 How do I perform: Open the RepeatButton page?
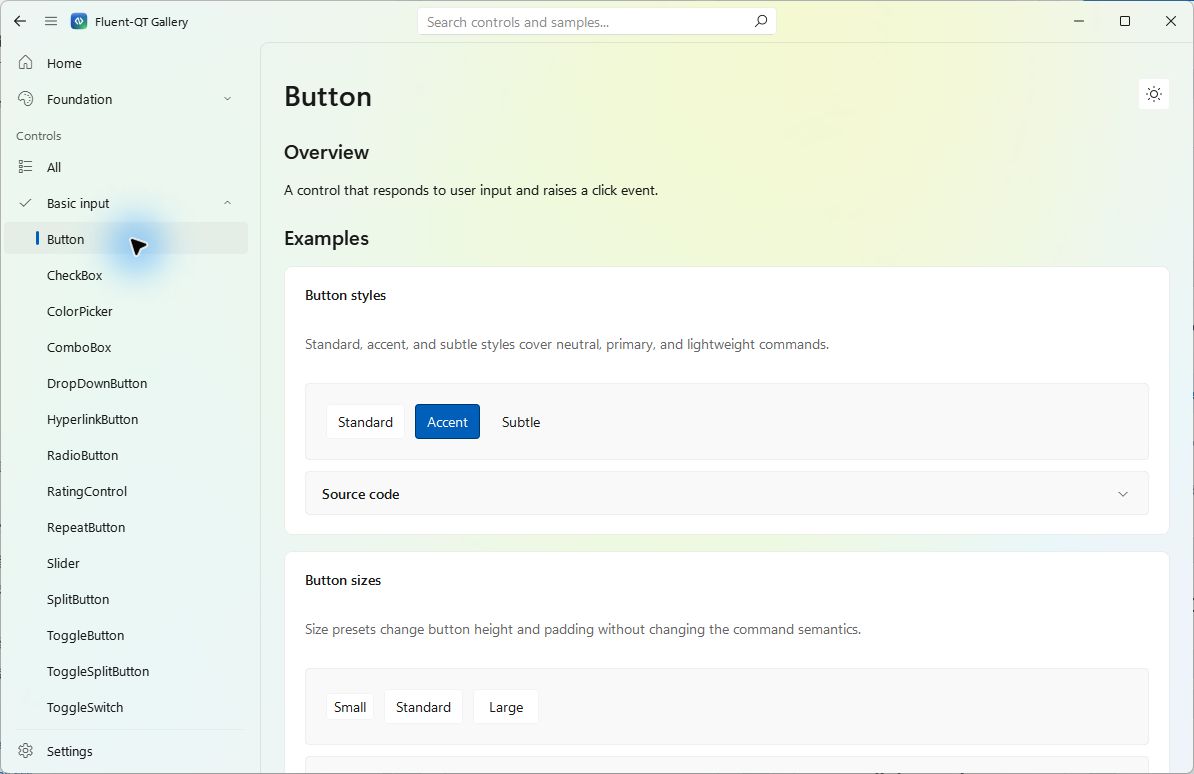(x=85, y=527)
